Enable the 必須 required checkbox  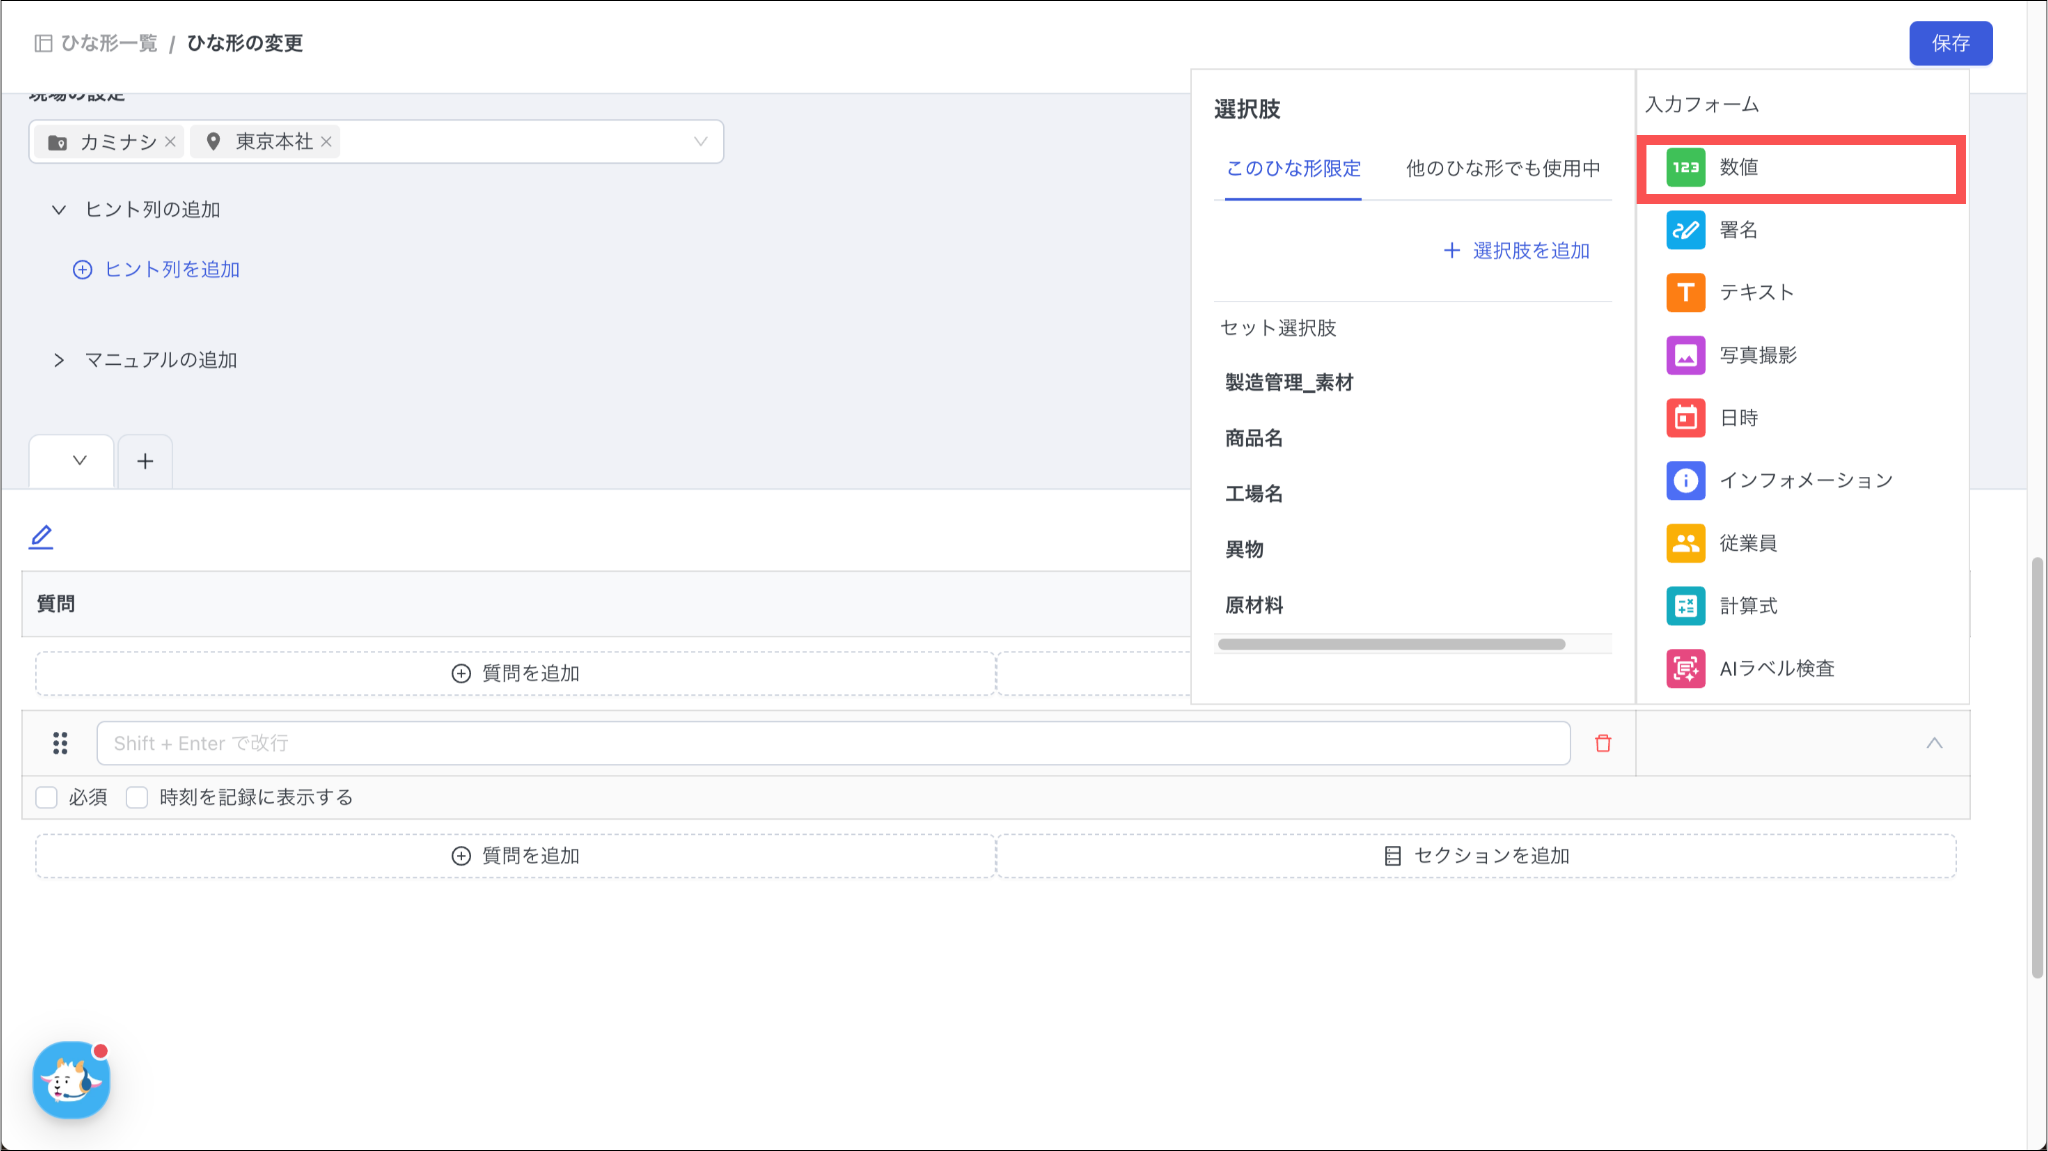tap(47, 797)
